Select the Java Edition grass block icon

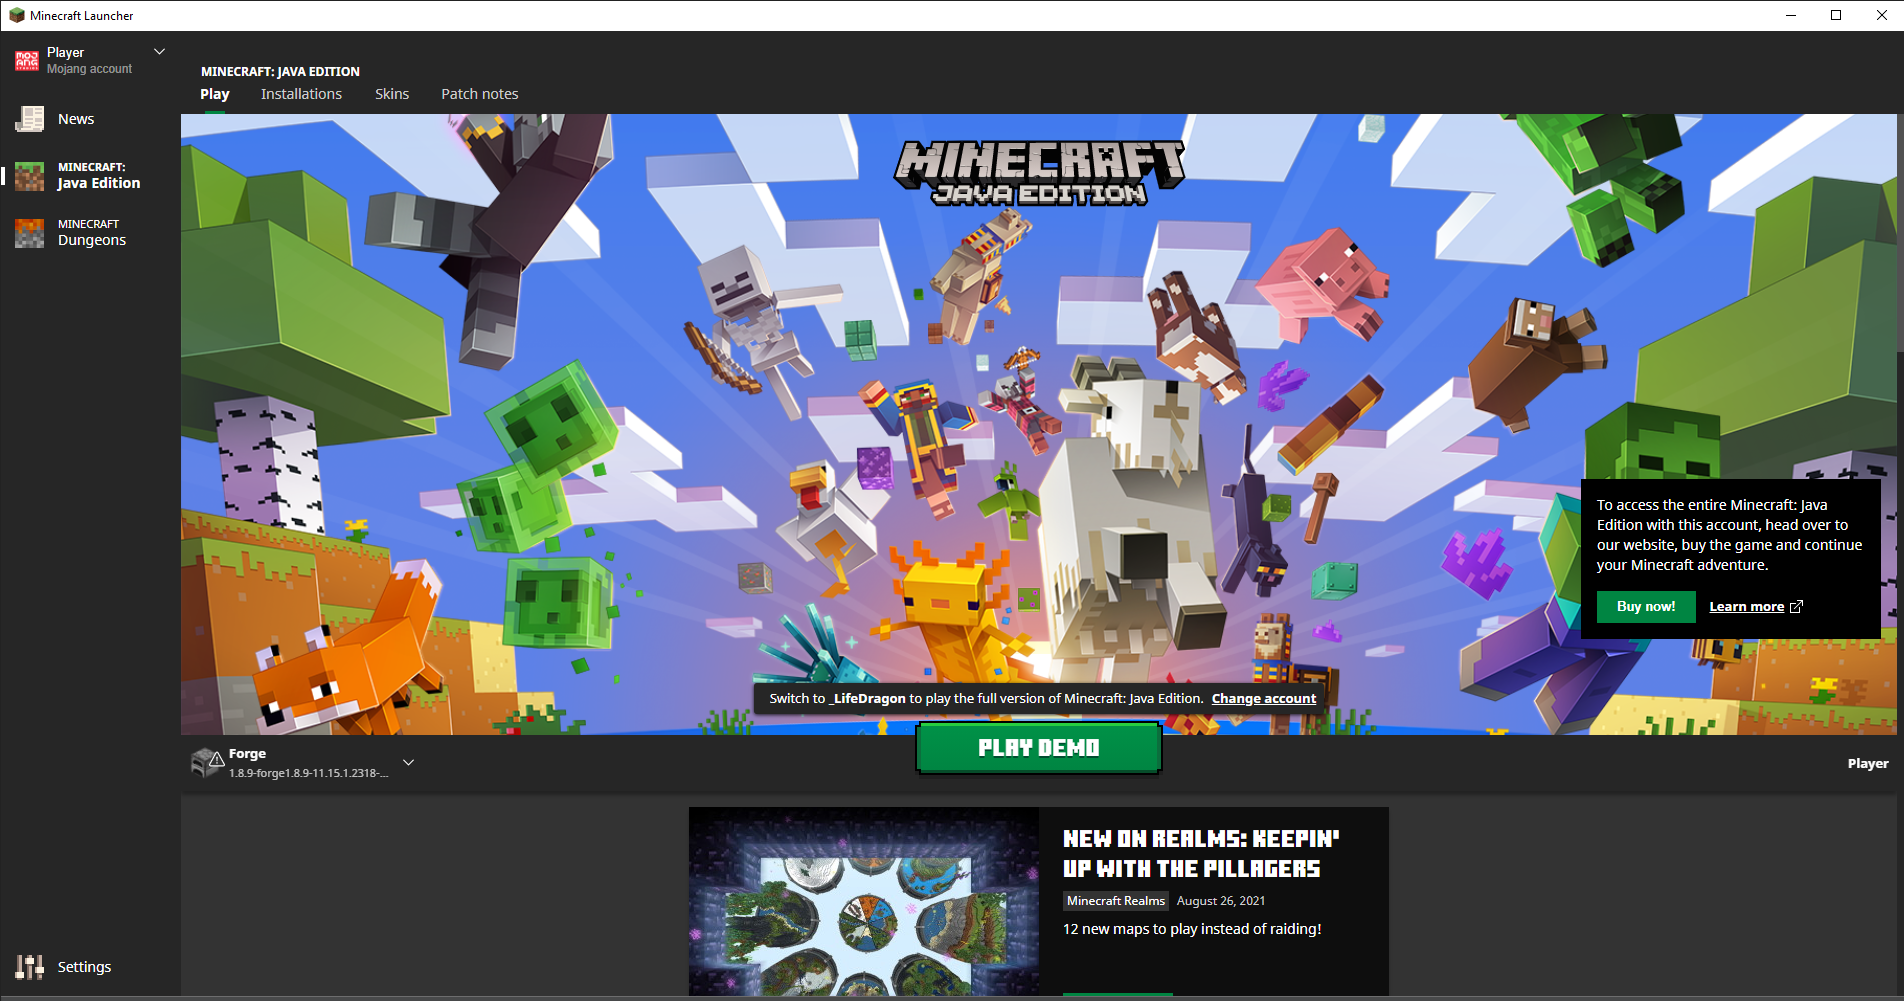pos(30,176)
